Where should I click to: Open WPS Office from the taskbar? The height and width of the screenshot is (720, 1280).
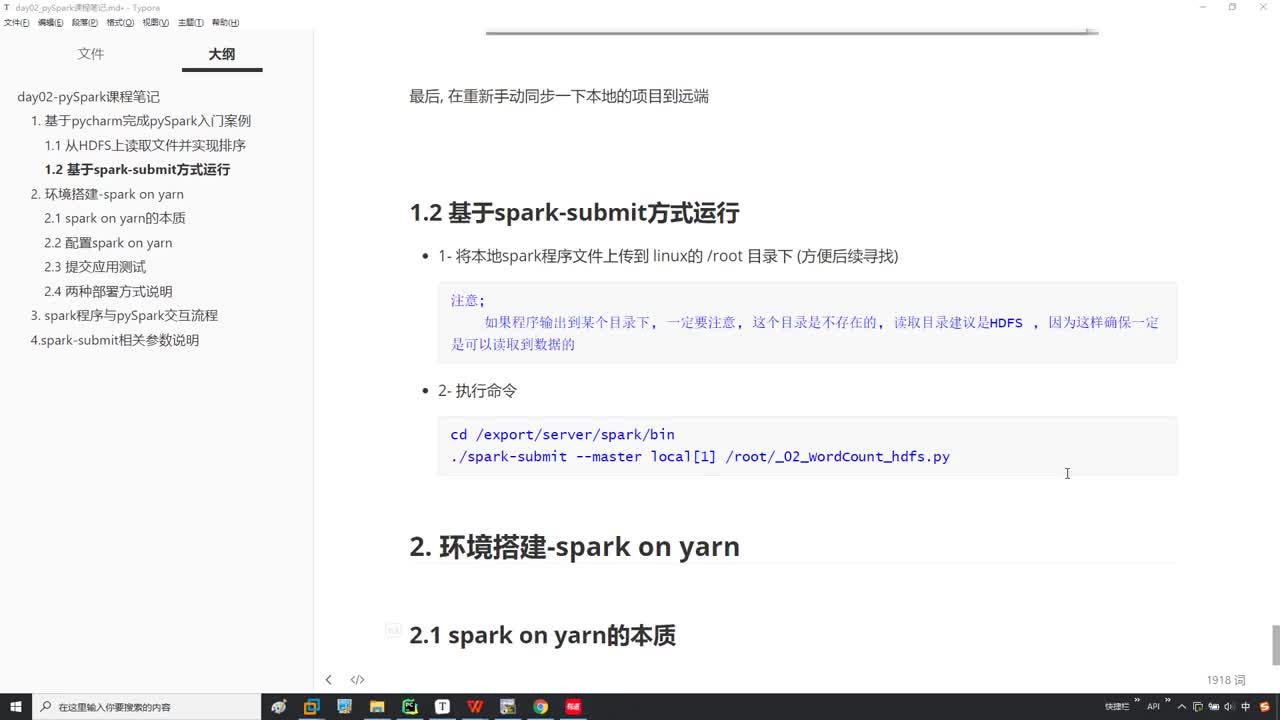click(475, 707)
